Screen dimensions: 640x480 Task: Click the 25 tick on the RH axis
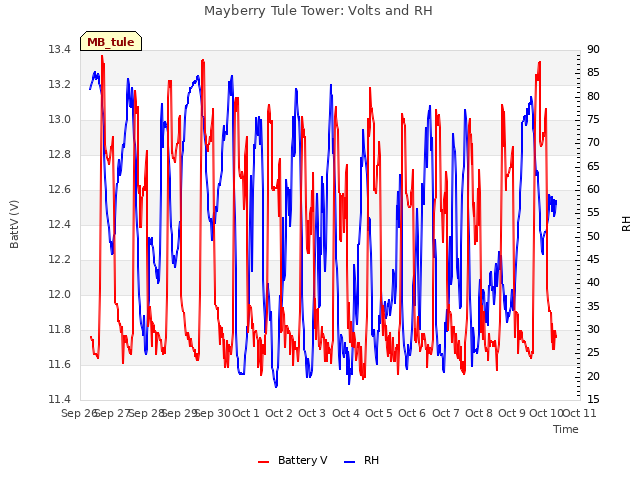[593, 353]
